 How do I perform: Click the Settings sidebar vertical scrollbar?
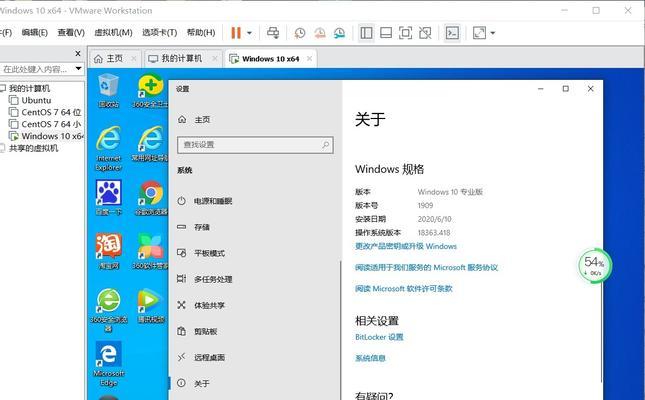(340, 329)
